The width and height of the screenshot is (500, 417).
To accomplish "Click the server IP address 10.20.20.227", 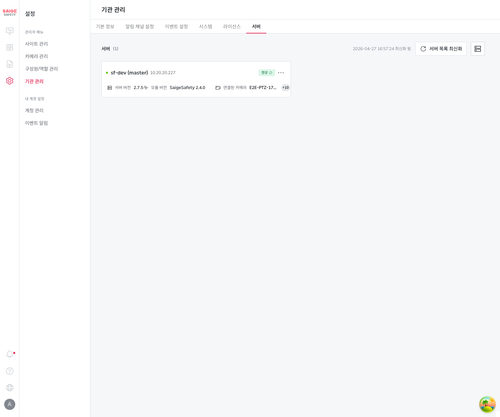I will click(x=163, y=72).
